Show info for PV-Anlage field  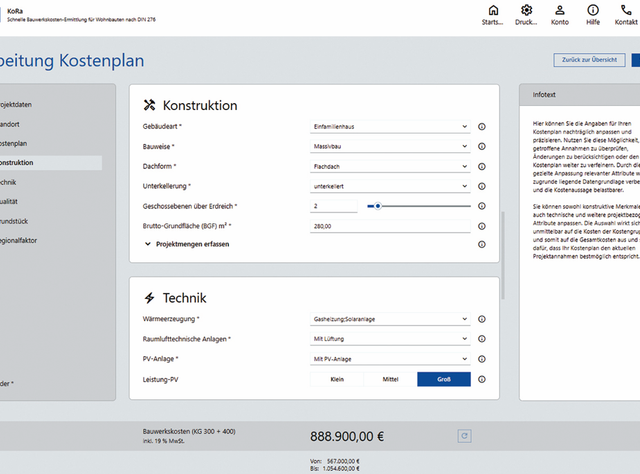482,359
